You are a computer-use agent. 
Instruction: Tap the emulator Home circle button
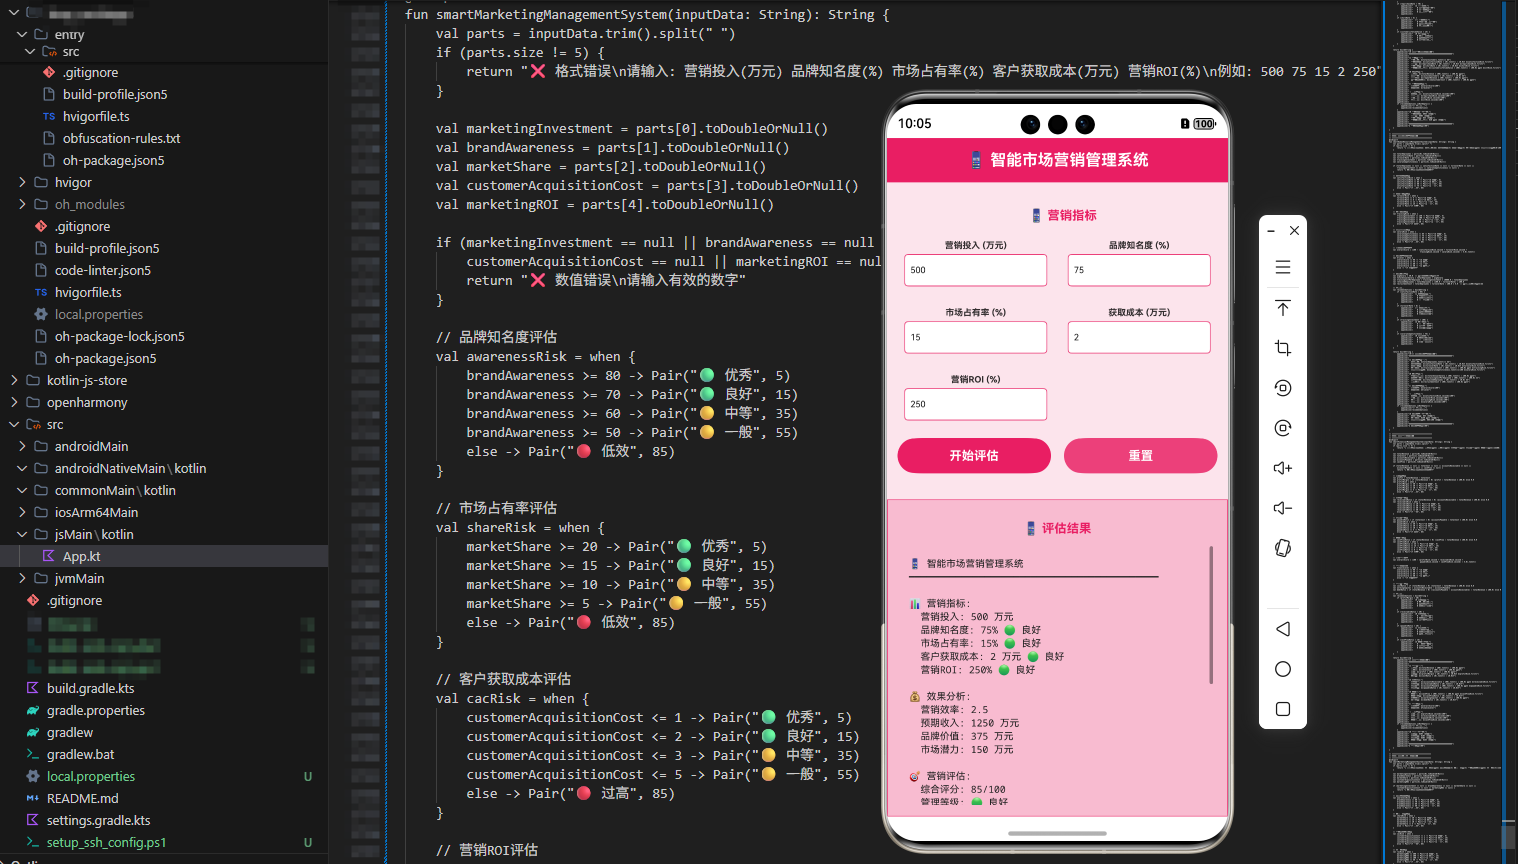(x=1283, y=669)
